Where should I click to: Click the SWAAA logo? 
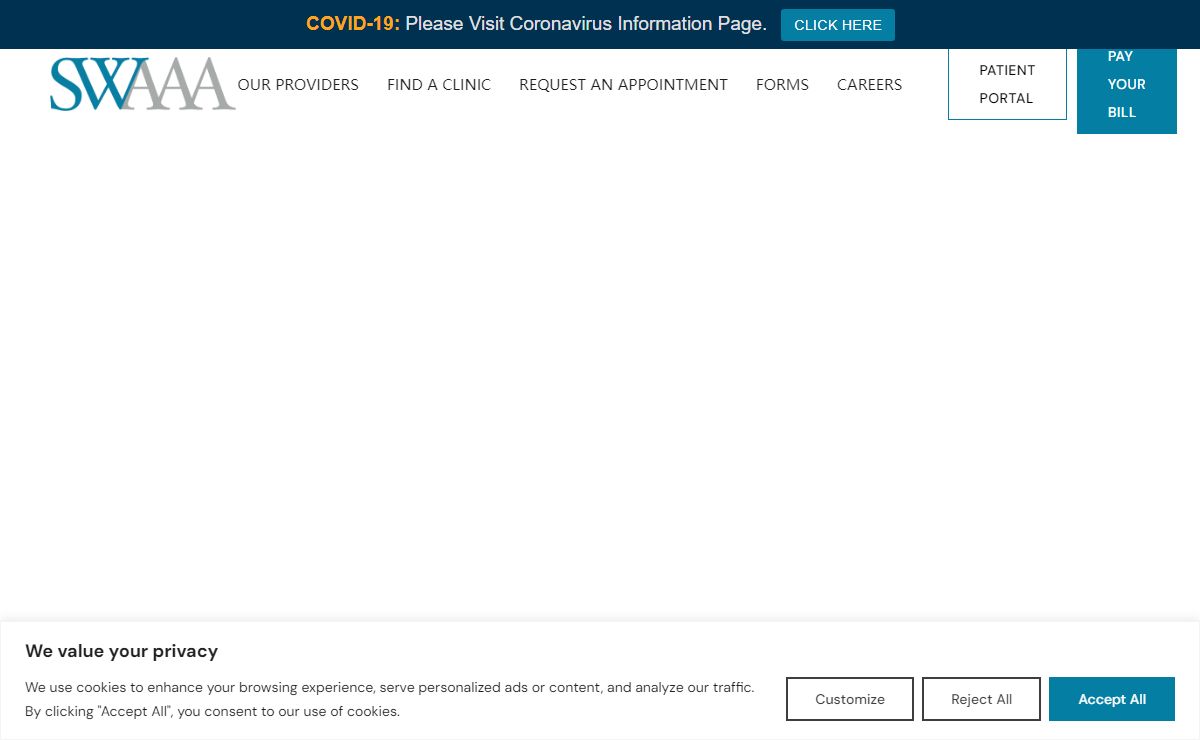(x=142, y=84)
